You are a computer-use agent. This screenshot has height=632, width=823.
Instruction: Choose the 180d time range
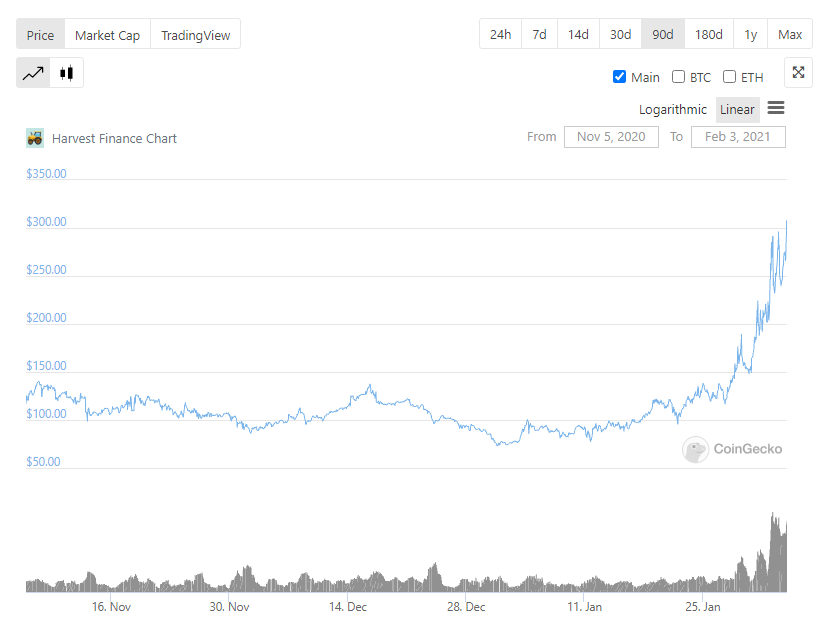(709, 34)
